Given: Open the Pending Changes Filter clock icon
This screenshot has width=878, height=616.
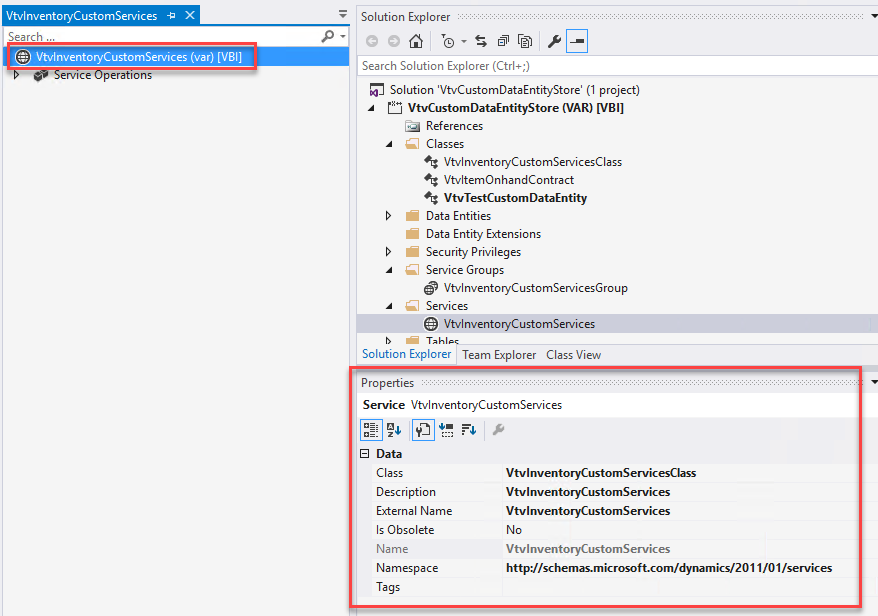Looking at the screenshot, I should pos(448,41).
